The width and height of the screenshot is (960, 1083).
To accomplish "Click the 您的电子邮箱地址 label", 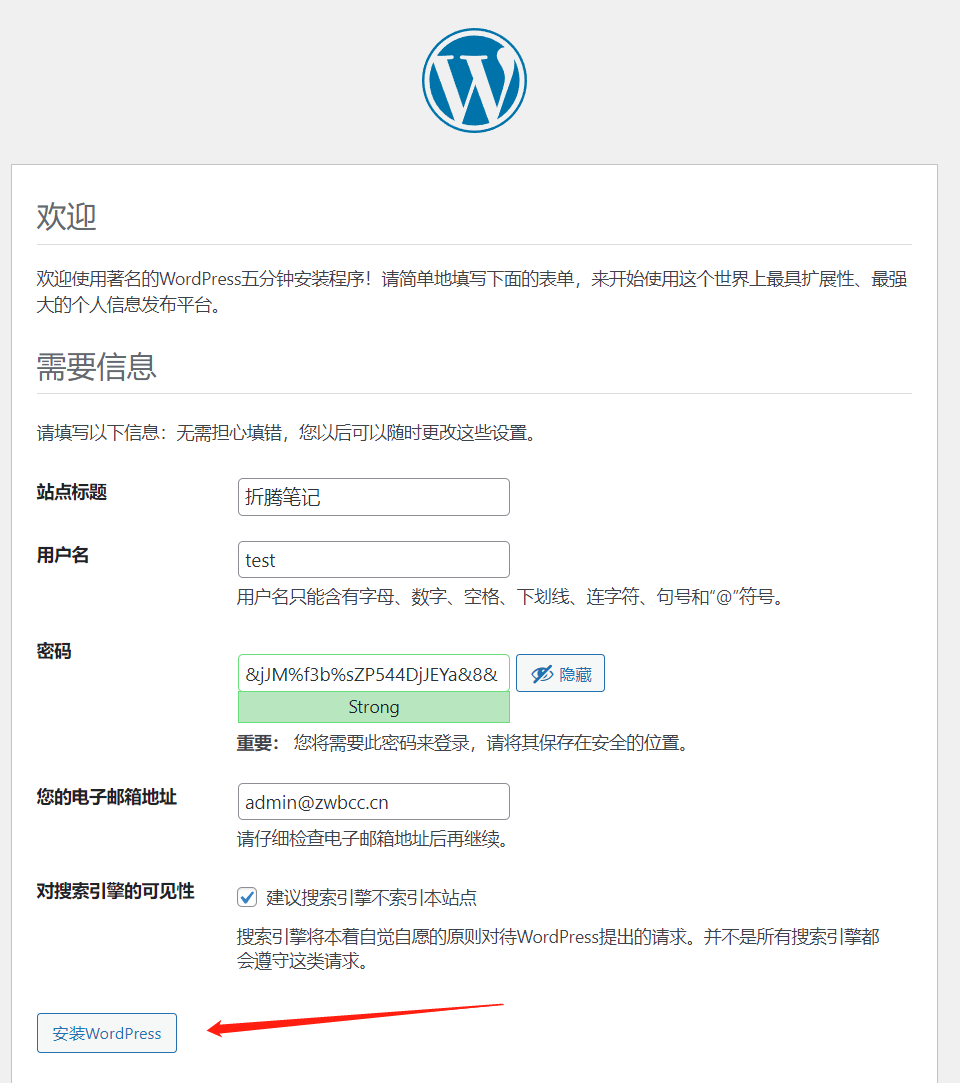I will pos(107,796).
